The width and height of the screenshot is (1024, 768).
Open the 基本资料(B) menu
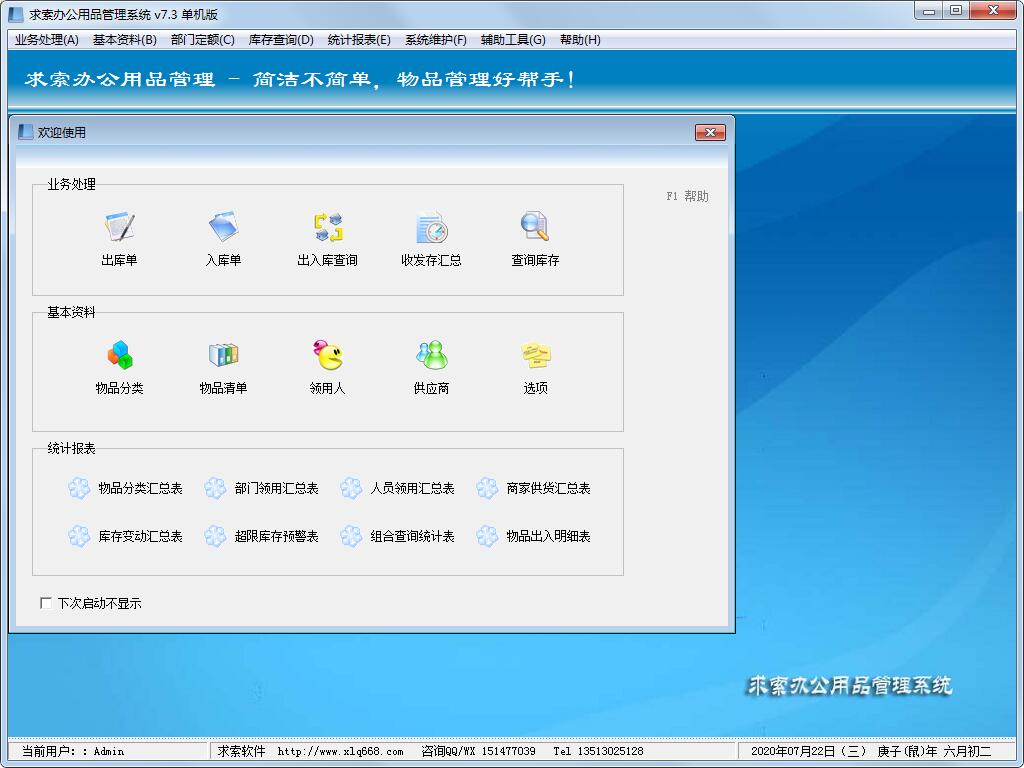pyautogui.click(x=124, y=40)
